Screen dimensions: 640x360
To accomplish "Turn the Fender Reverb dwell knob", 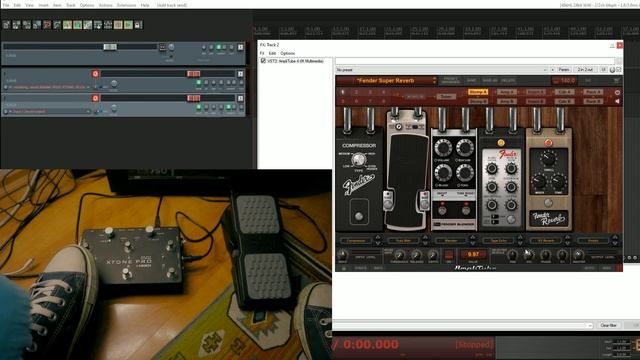I will click(548, 159).
